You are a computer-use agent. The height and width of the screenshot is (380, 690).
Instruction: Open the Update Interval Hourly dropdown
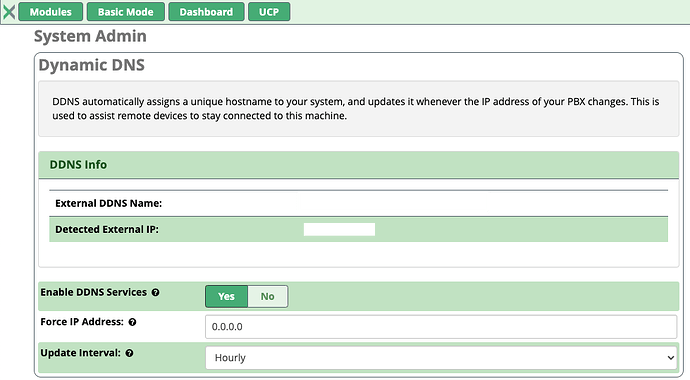(x=441, y=358)
